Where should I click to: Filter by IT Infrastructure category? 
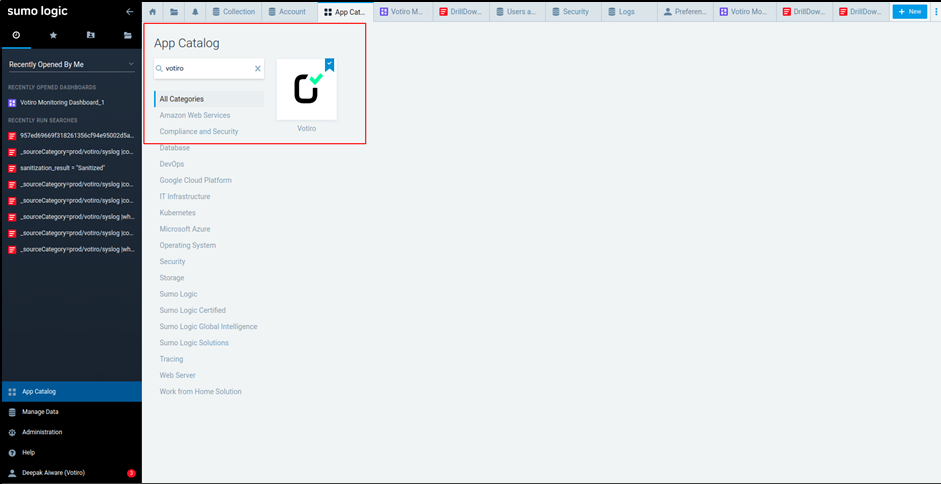click(185, 196)
